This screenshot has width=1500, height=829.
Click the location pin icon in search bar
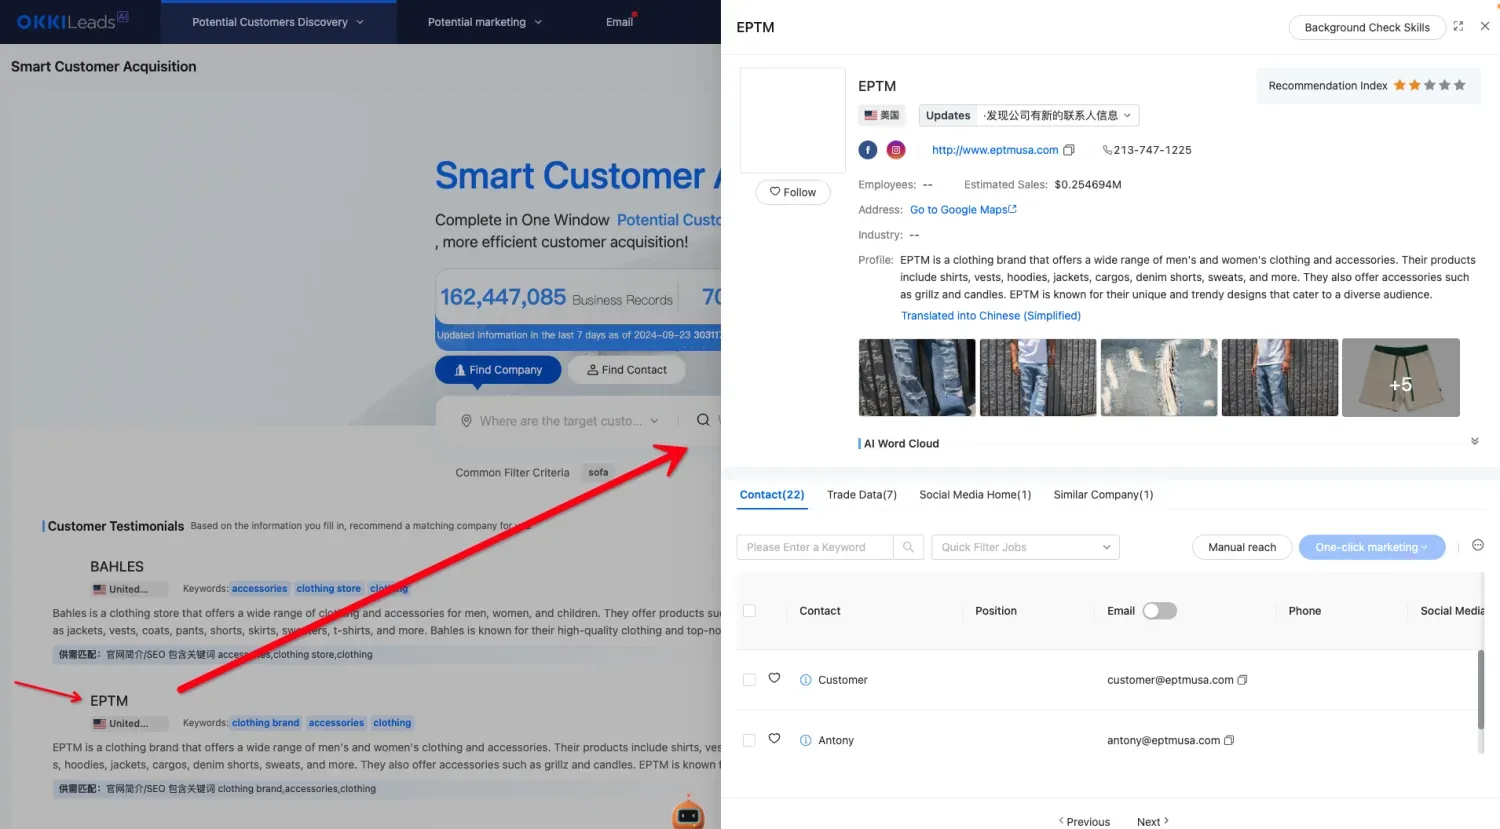click(466, 421)
